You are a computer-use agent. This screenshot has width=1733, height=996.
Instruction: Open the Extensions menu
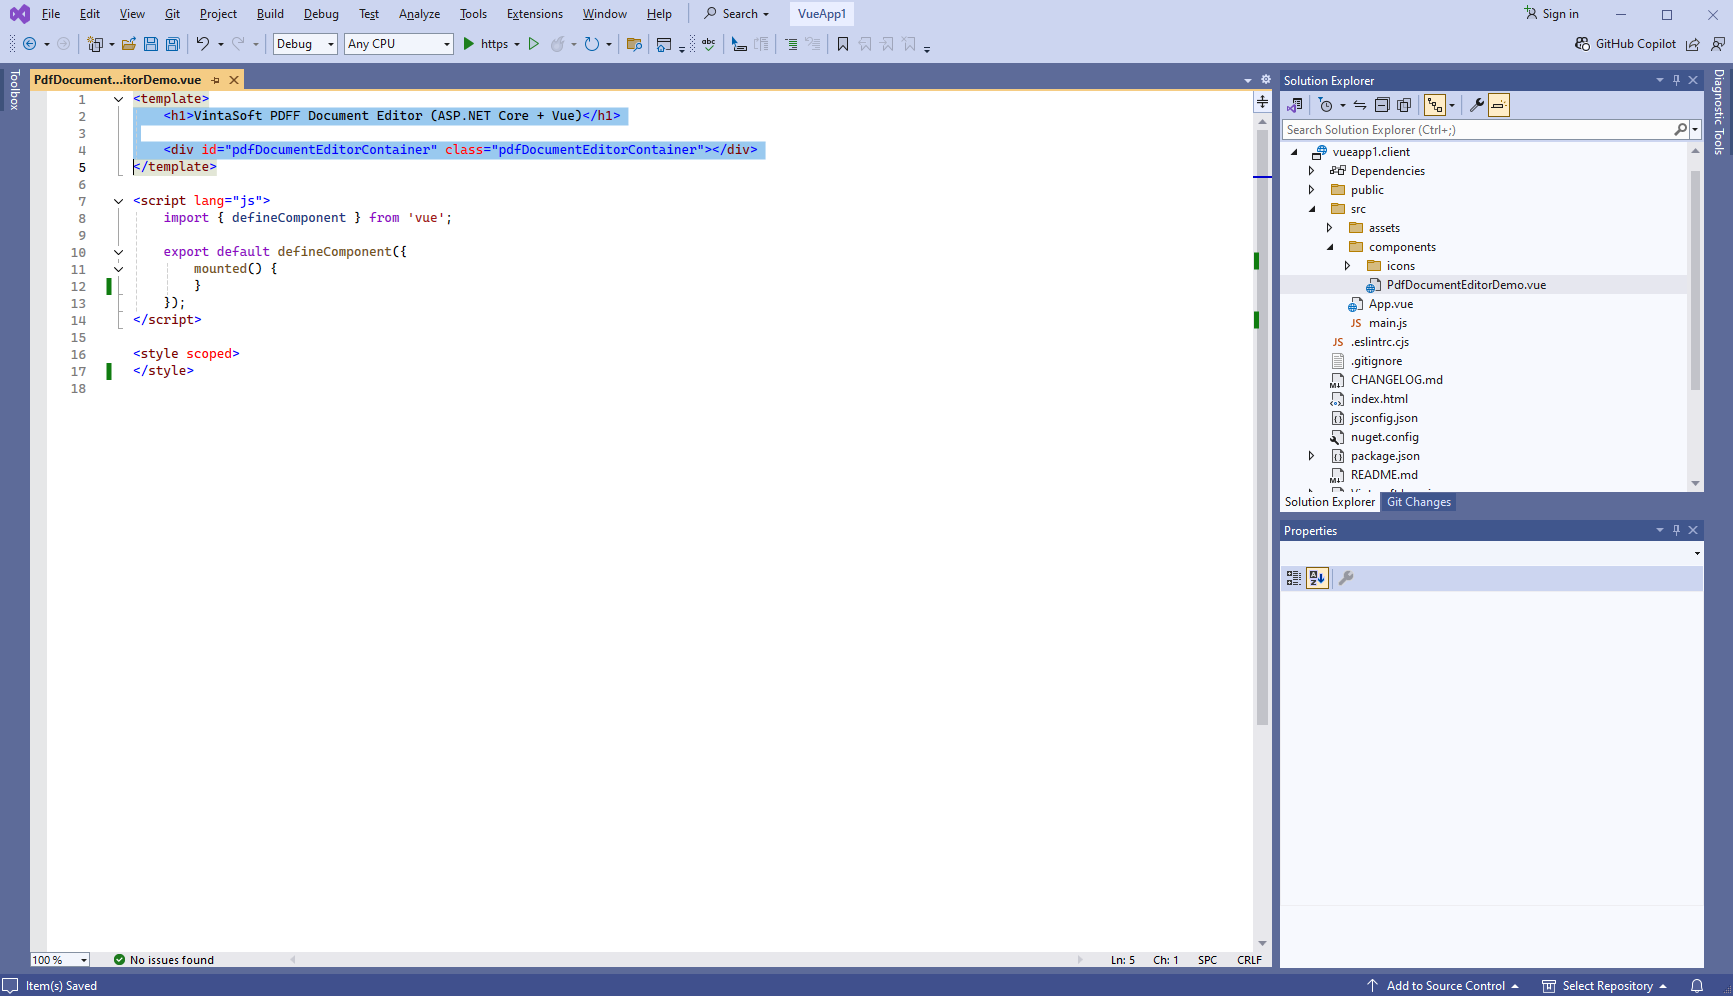[534, 14]
